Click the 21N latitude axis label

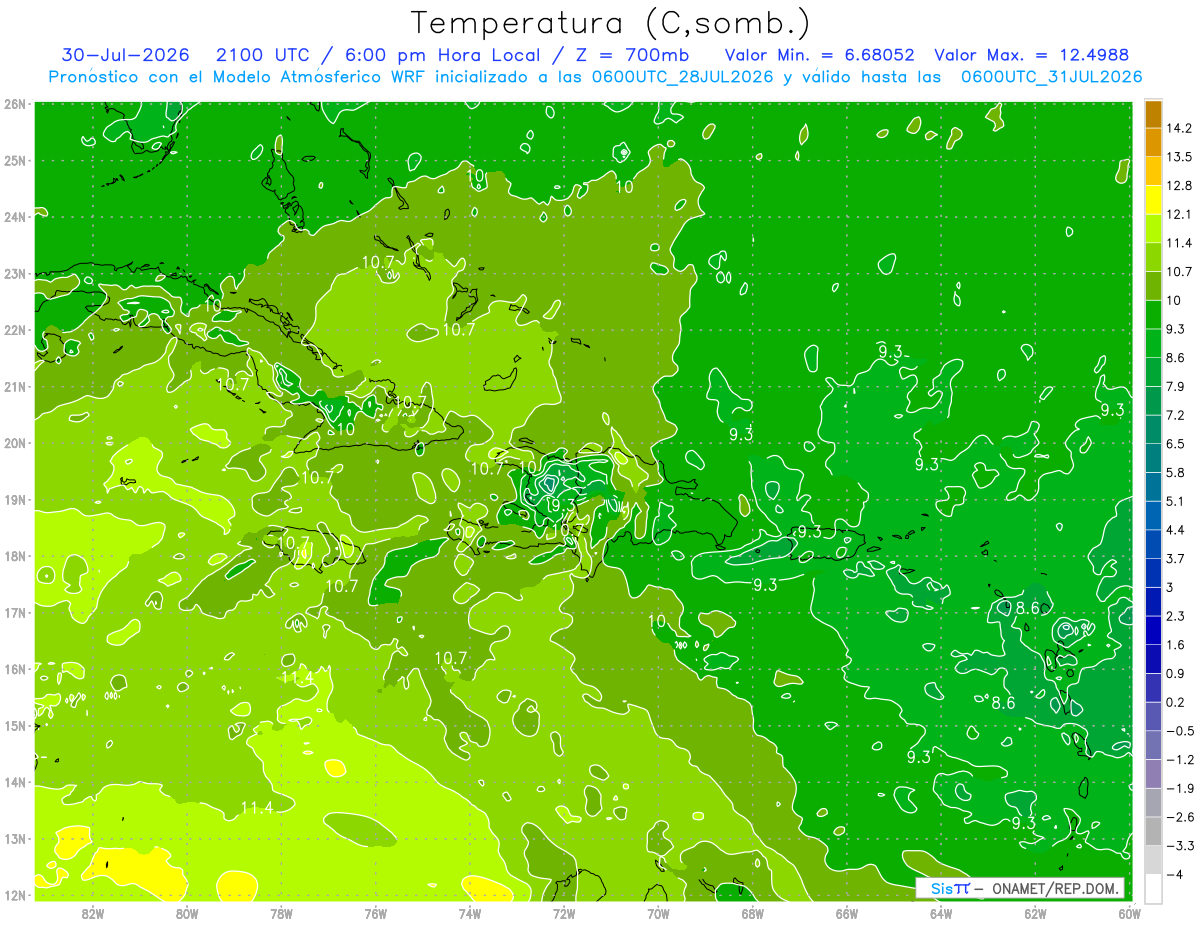[x=14, y=386]
